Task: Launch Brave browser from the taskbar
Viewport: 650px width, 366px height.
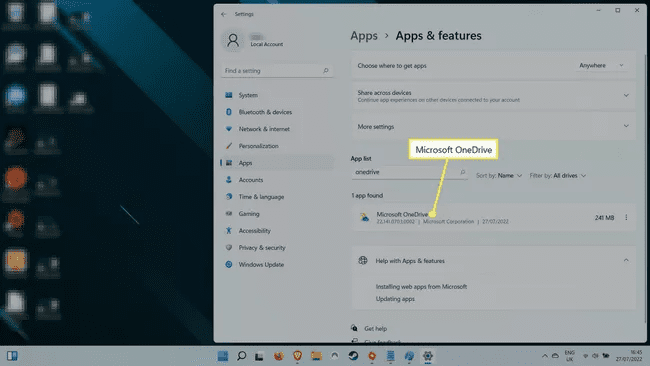Action: click(297, 356)
